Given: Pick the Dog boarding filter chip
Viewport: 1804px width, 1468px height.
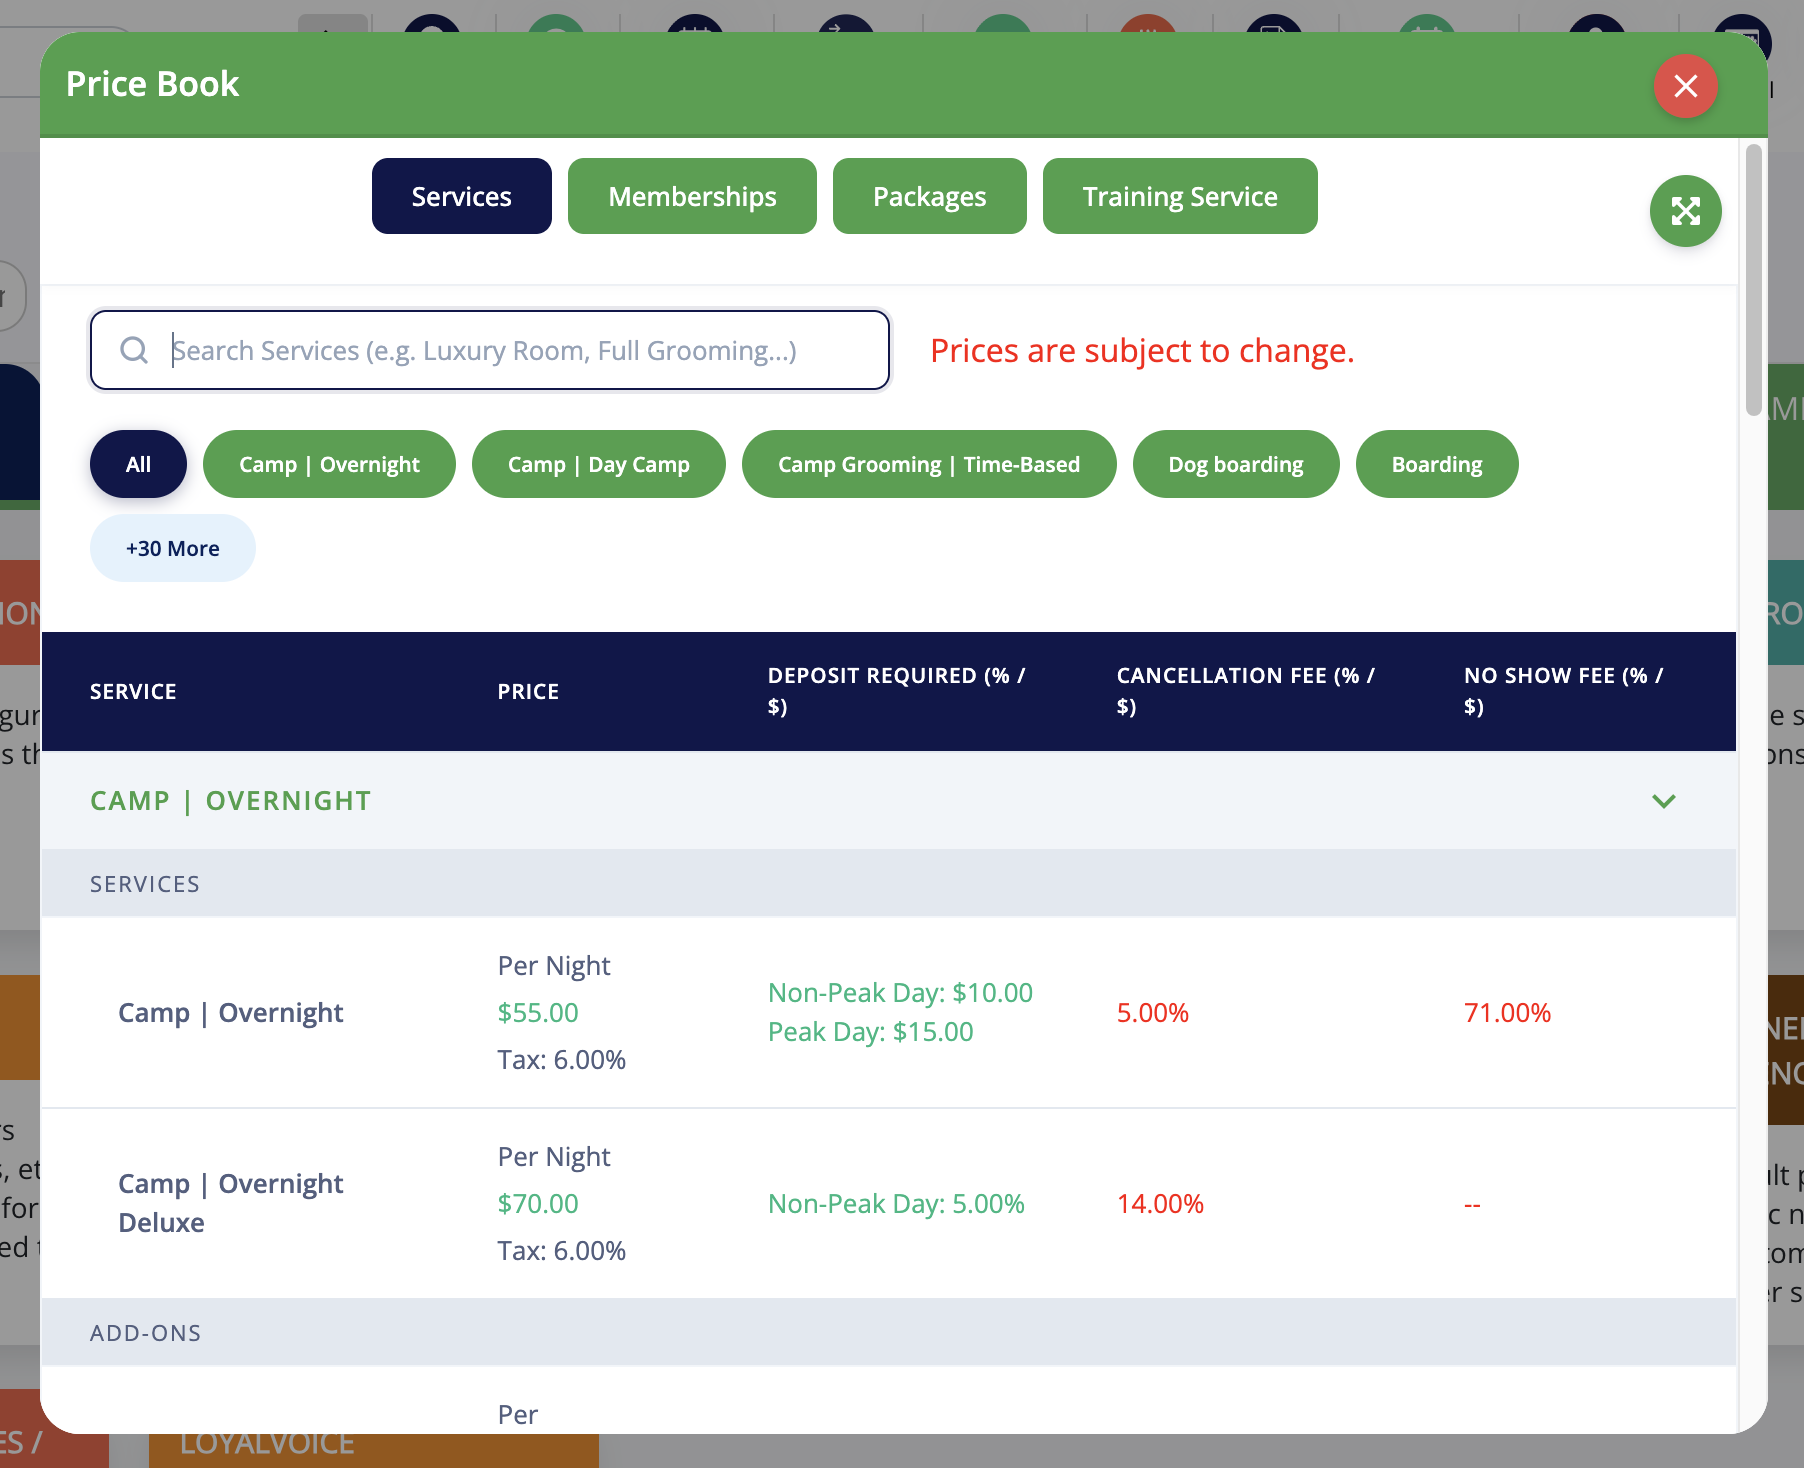Looking at the screenshot, I should point(1235,464).
